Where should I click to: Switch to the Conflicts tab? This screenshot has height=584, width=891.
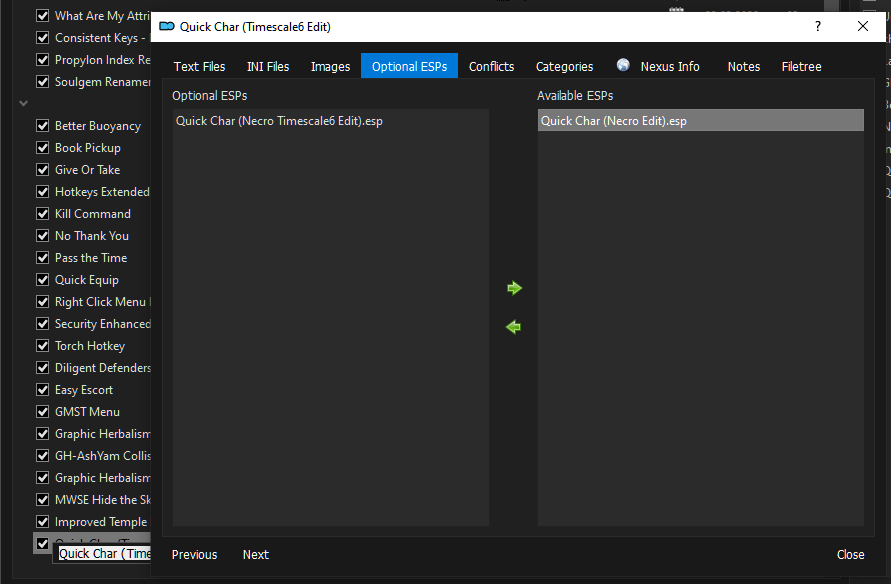click(491, 67)
